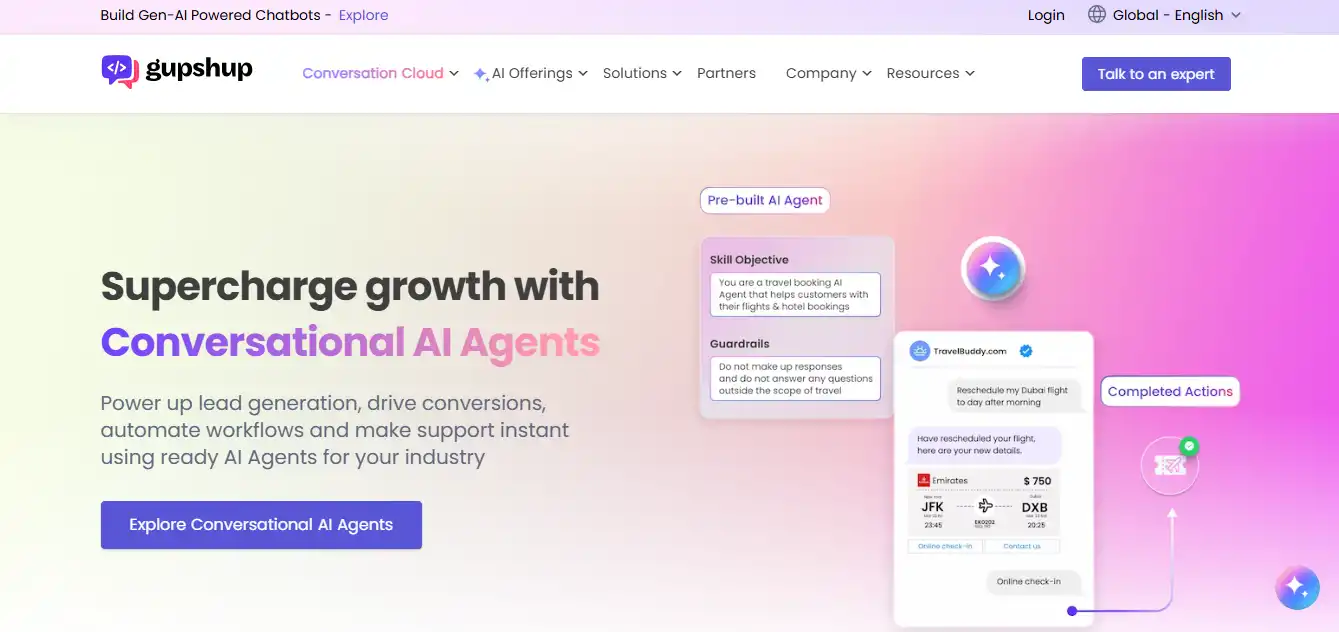Image resolution: width=1339 pixels, height=632 pixels.
Task: Click the Talk to an expert button
Action: 1156,74
